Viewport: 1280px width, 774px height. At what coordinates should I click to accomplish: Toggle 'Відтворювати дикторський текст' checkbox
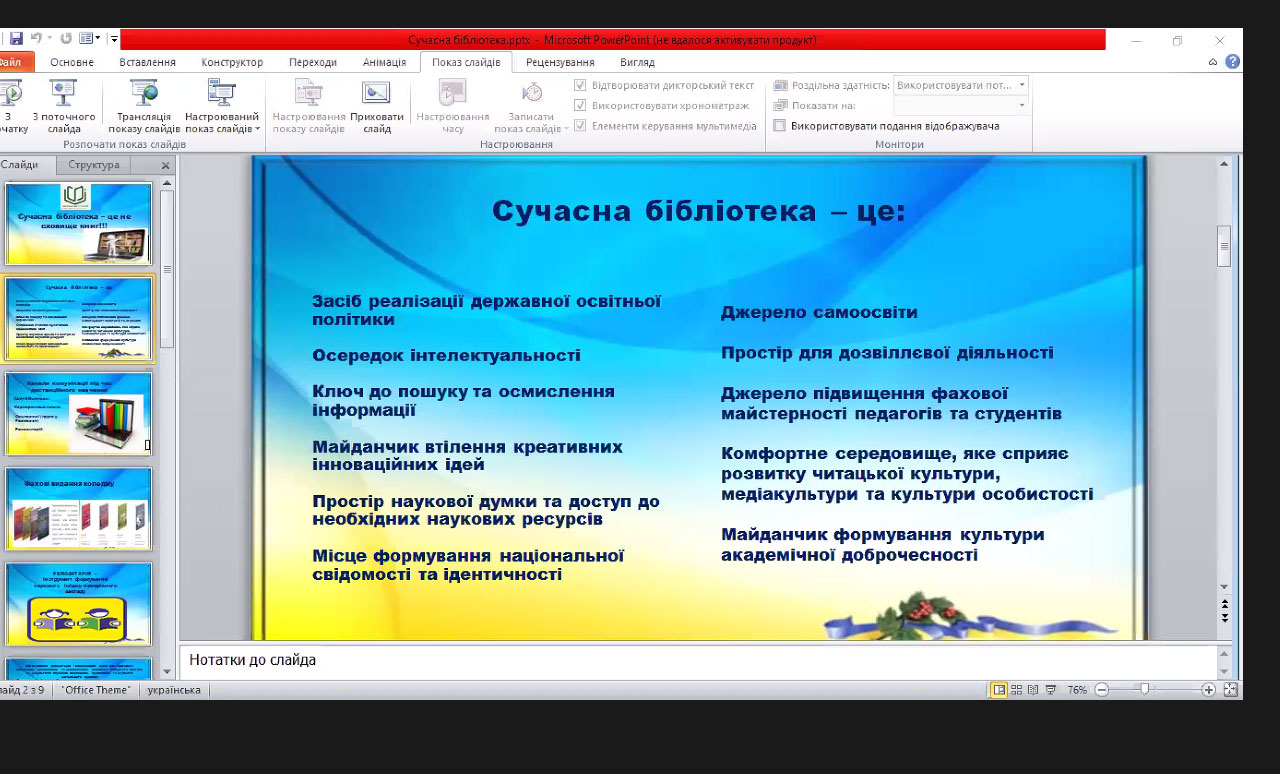pyautogui.click(x=580, y=86)
